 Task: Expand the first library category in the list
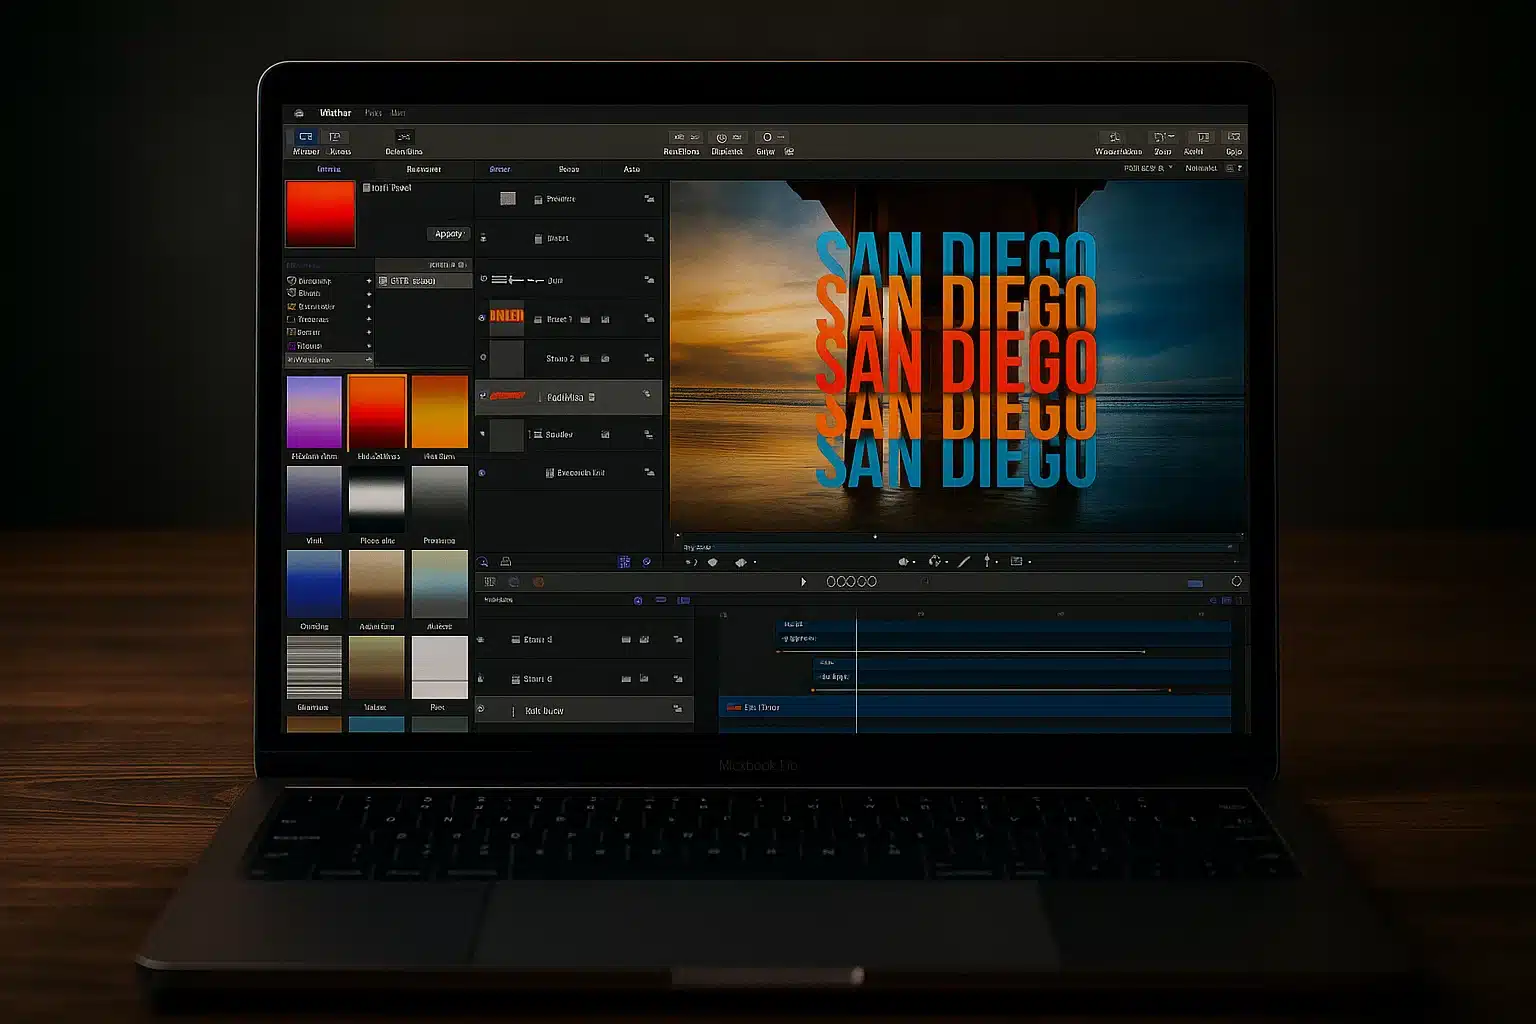pyautogui.click(x=369, y=281)
